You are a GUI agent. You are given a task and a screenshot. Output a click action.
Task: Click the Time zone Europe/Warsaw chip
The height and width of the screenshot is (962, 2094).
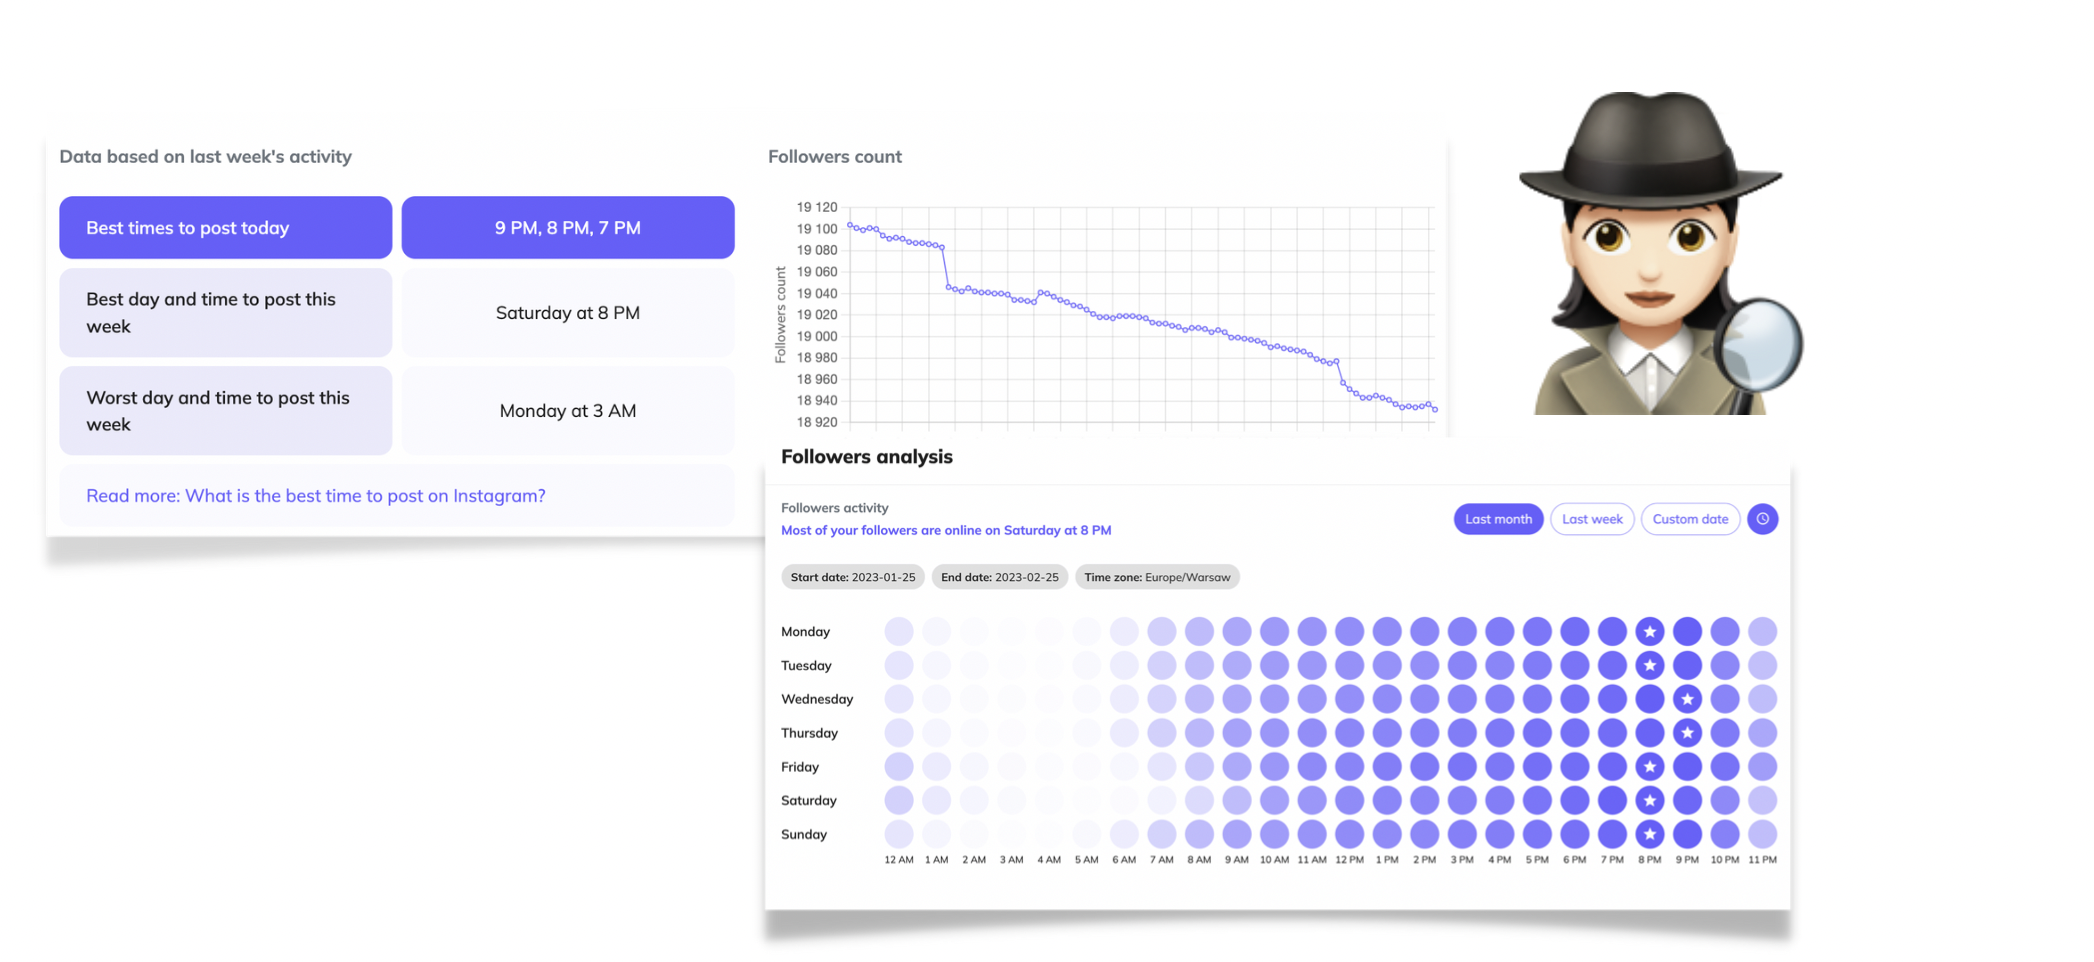pos(1157,577)
